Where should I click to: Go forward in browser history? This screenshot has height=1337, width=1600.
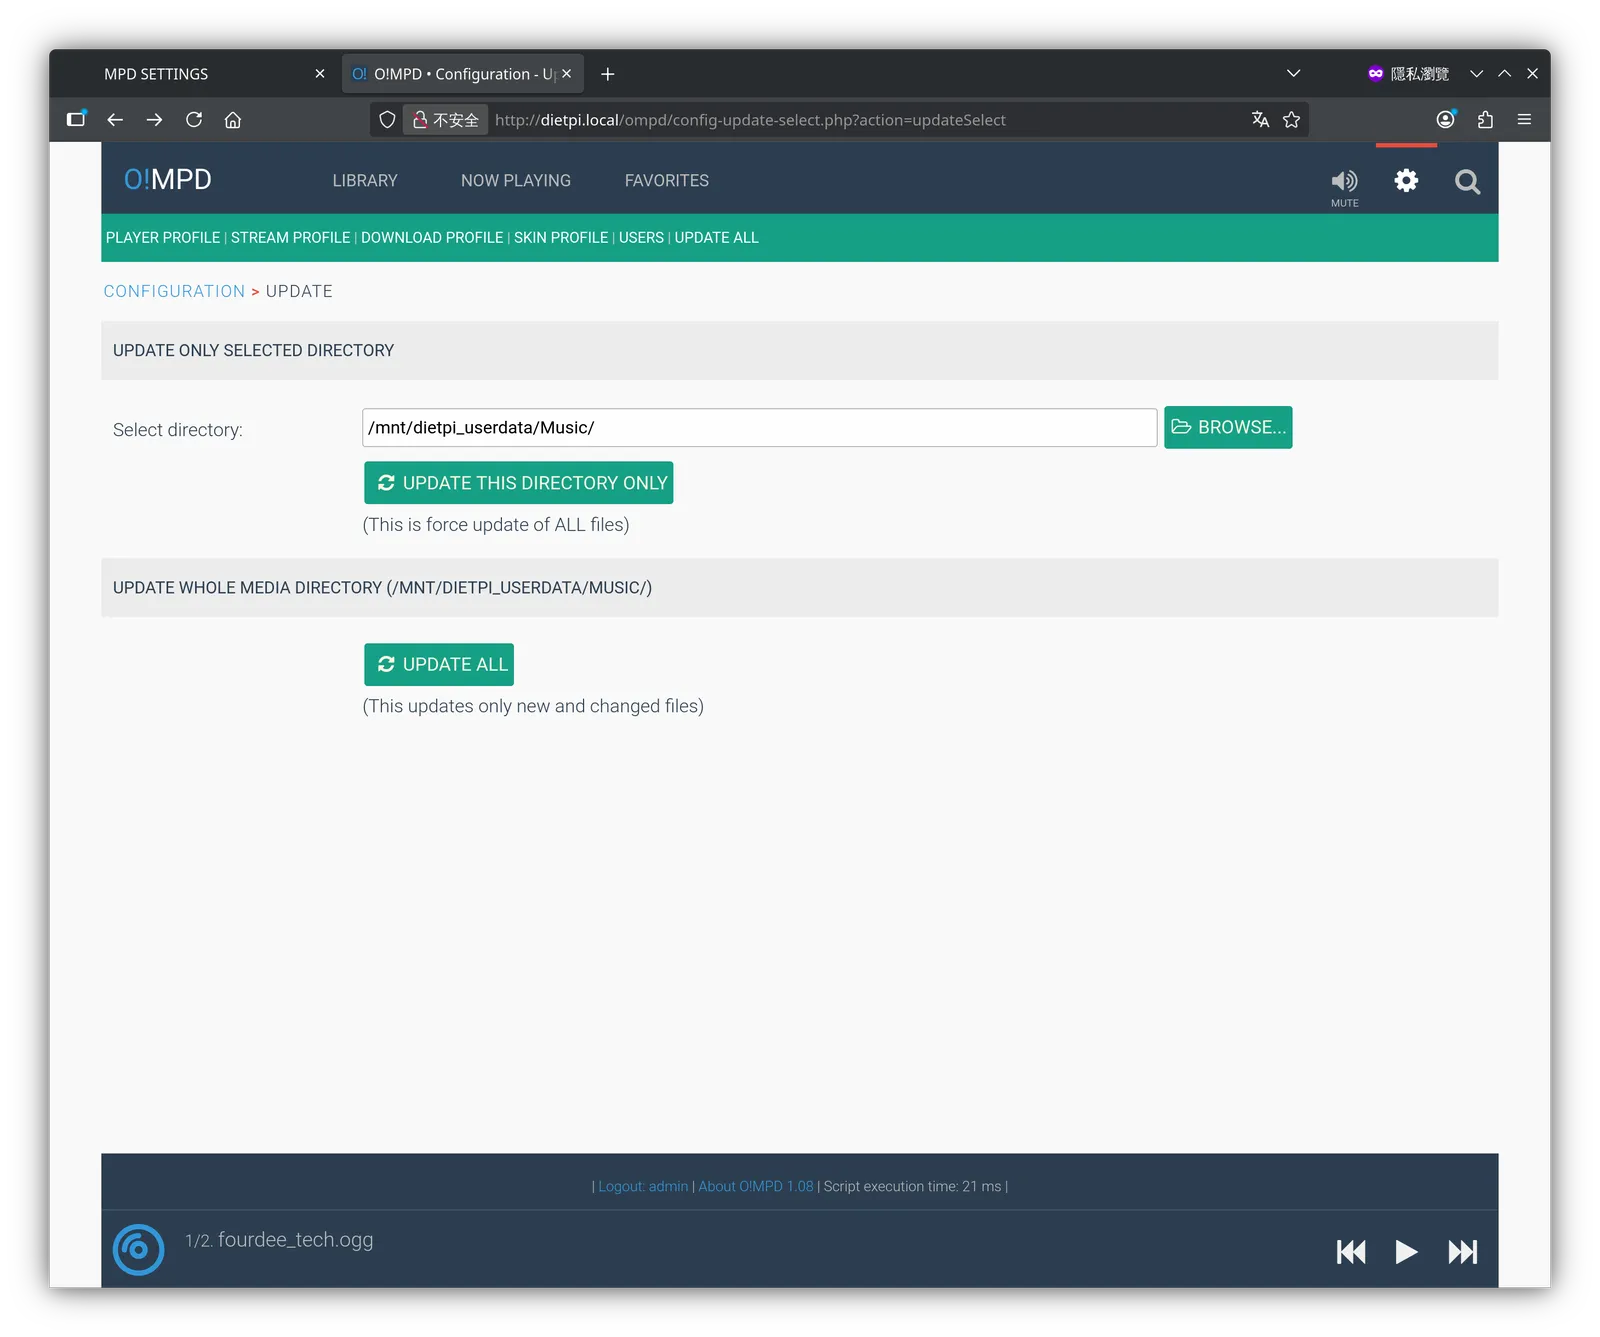[154, 120]
